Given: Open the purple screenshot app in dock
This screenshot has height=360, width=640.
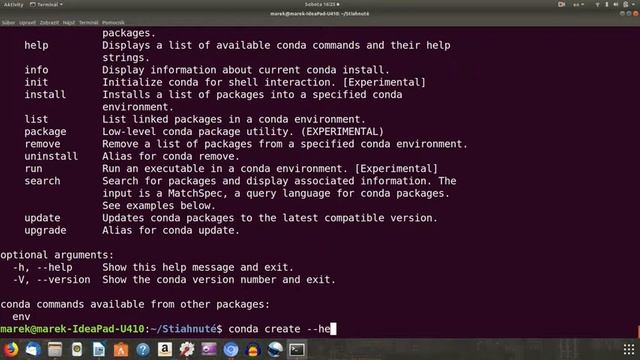Looking at the screenshot, I should tap(209, 349).
